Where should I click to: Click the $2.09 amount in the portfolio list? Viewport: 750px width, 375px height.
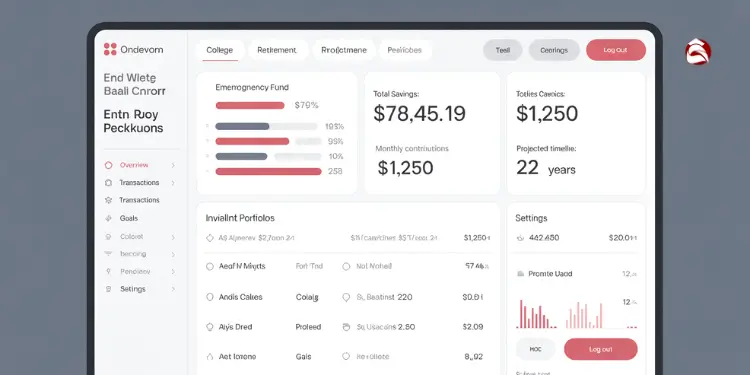click(x=473, y=327)
